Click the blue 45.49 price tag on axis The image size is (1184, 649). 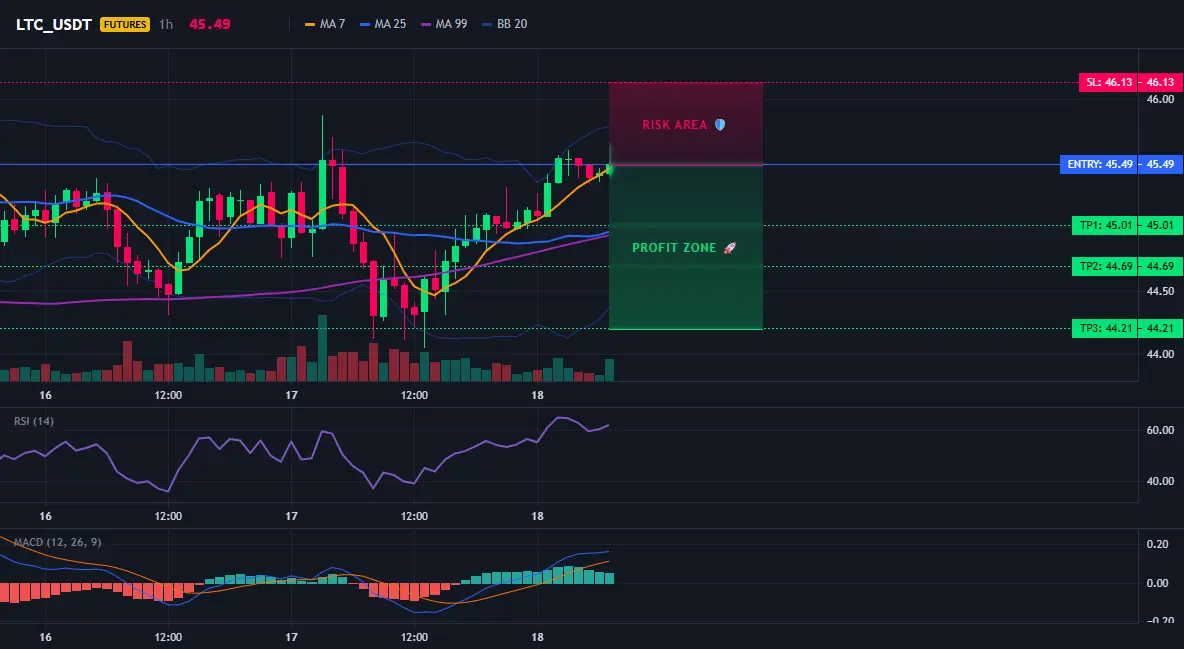point(1161,164)
